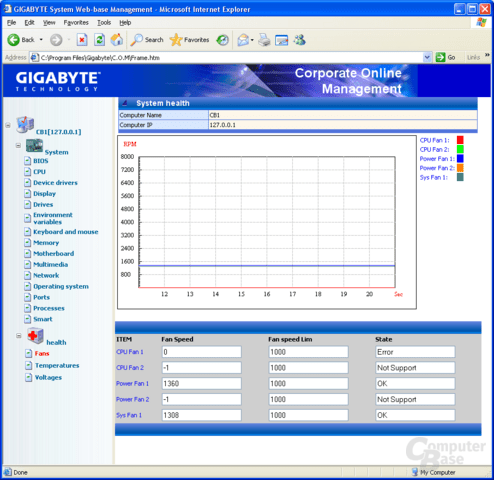Open the Processes tree entry
The image size is (494, 480).
point(49,308)
